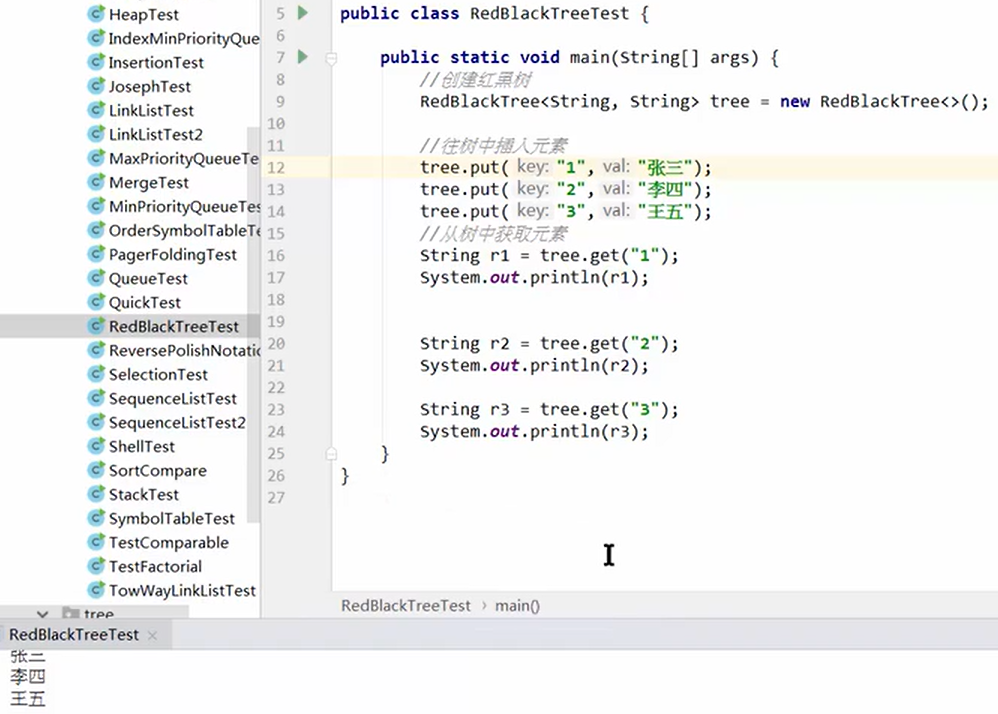Open QueueTest class
The height and width of the screenshot is (714, 998).
[148, 279]
